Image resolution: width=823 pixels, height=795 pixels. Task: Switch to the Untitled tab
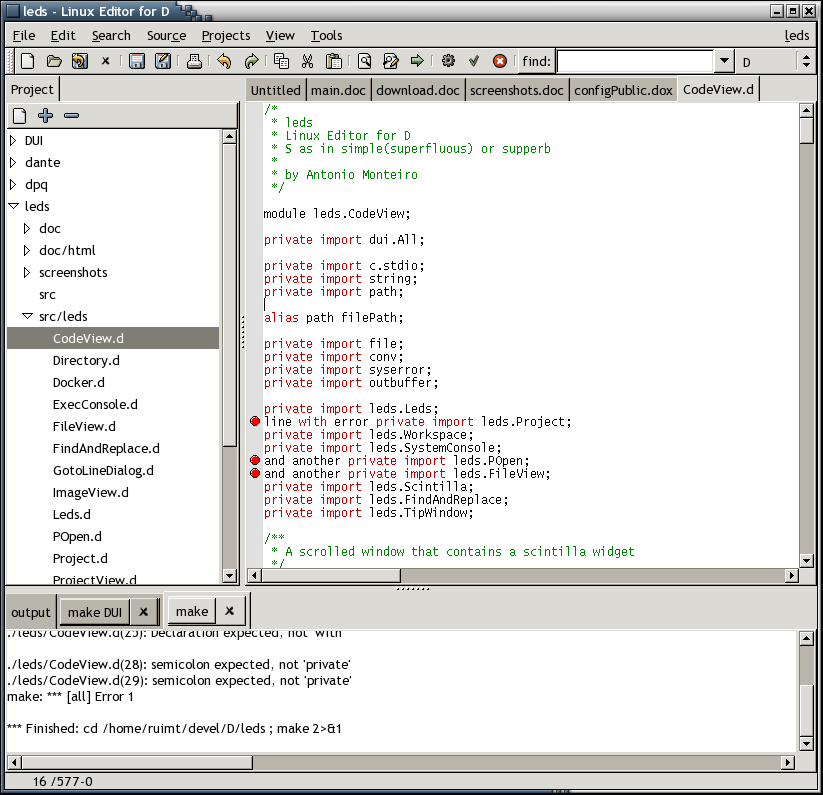pyautogui.click(x=276, y=90)
